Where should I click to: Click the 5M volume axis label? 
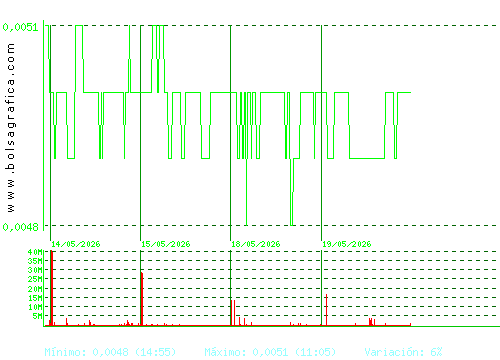pos(37,316)
